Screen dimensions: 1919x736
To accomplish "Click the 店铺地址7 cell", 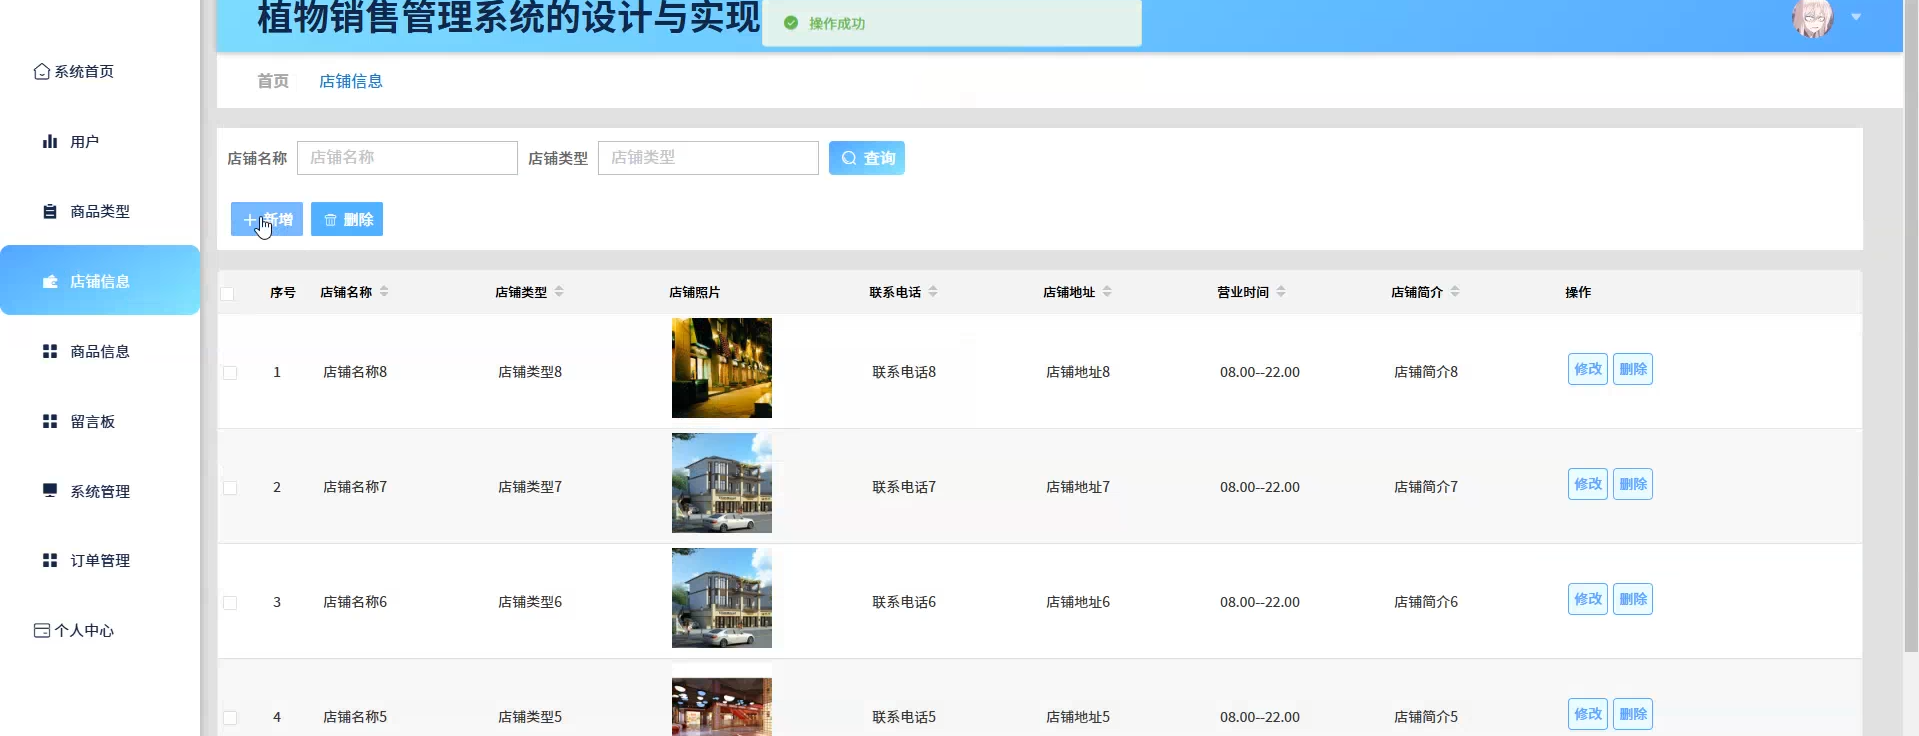I will [1078, 487].
